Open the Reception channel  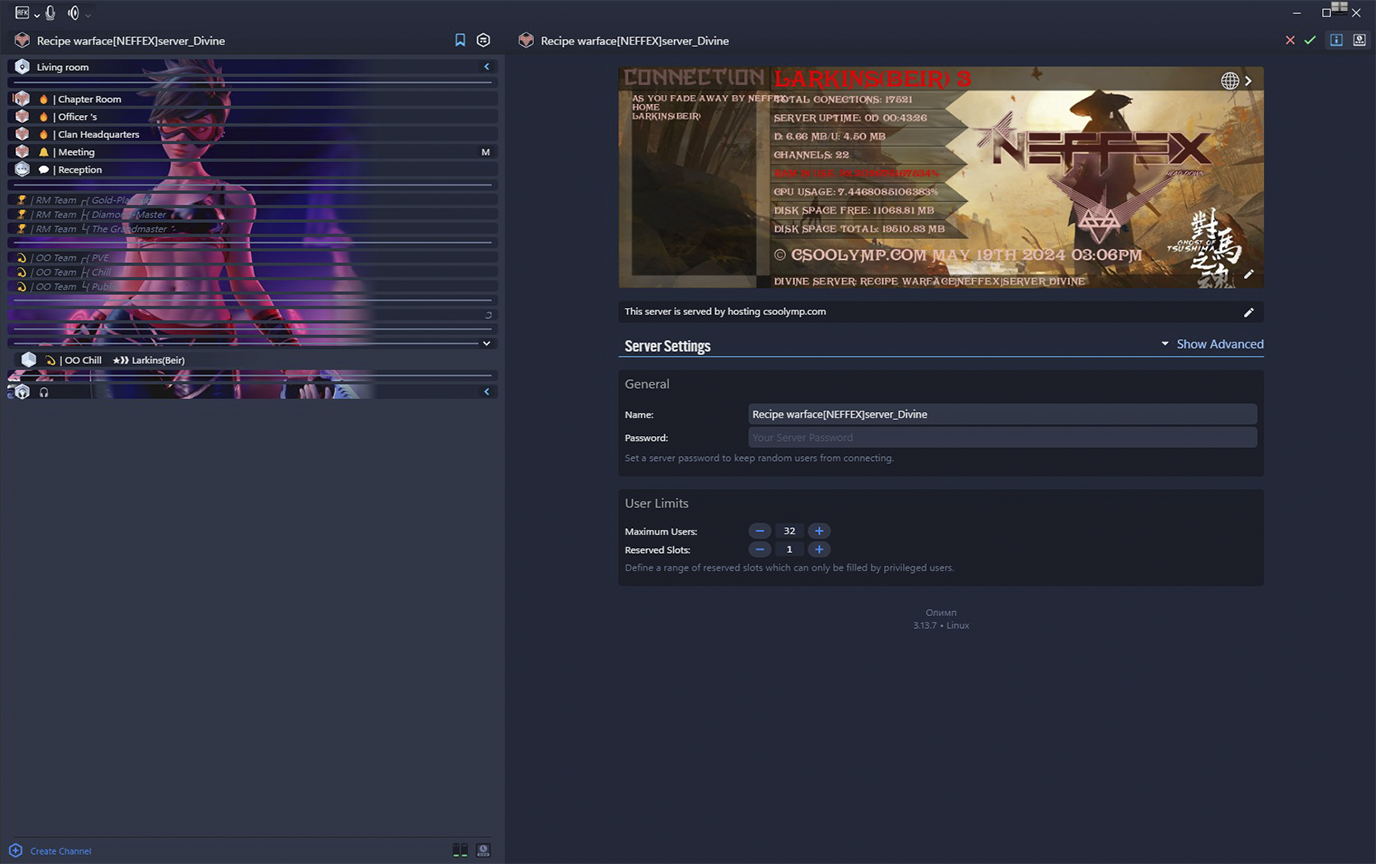coord(252,170)
